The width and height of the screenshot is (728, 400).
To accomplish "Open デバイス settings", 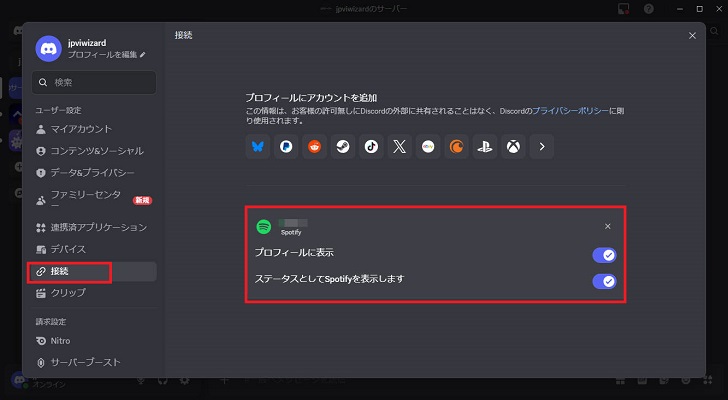I will [x=94, y=249].
